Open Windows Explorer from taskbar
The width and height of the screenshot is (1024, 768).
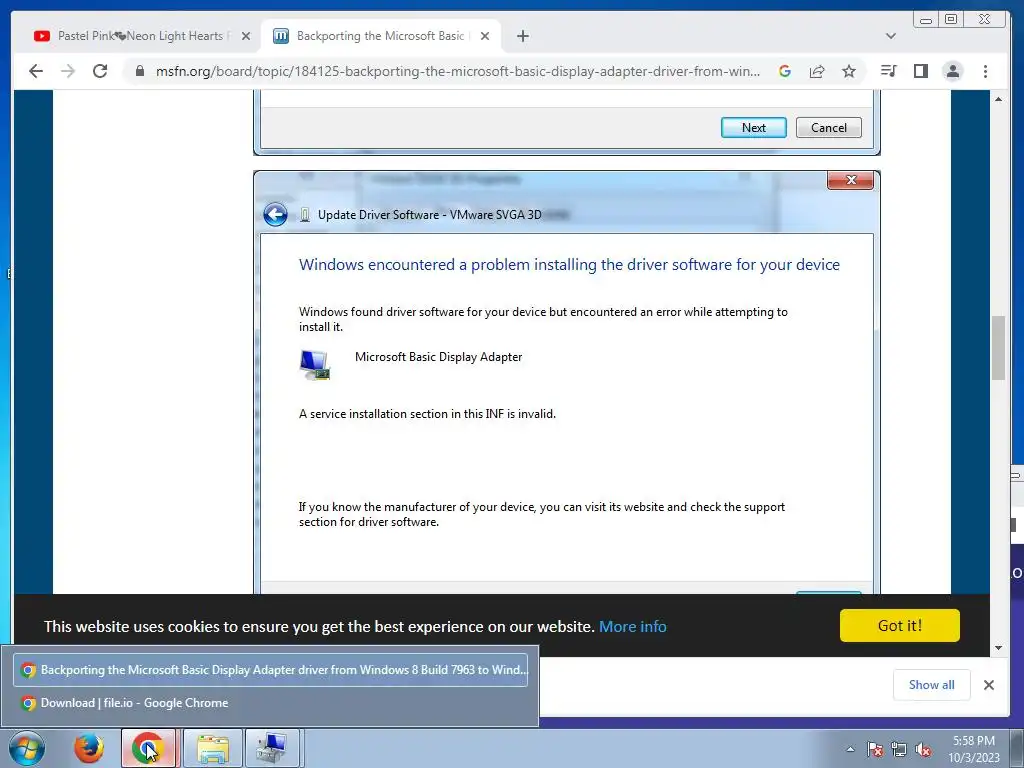(213, 748)
